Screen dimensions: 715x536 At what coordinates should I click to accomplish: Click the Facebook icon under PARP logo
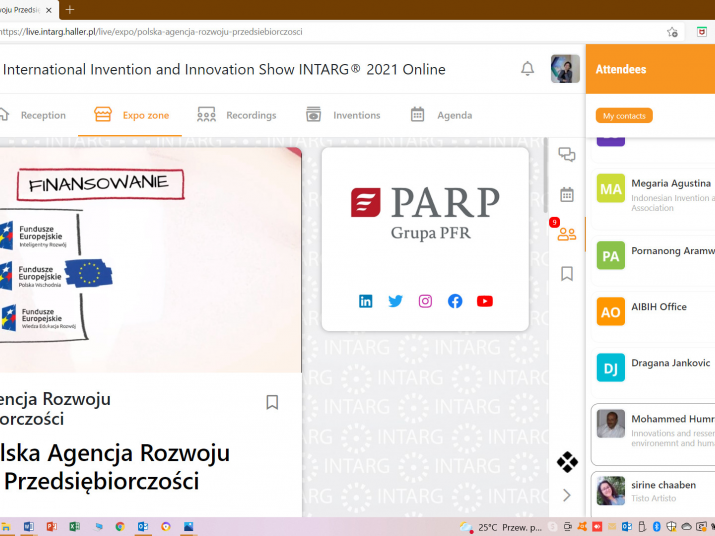455,301
